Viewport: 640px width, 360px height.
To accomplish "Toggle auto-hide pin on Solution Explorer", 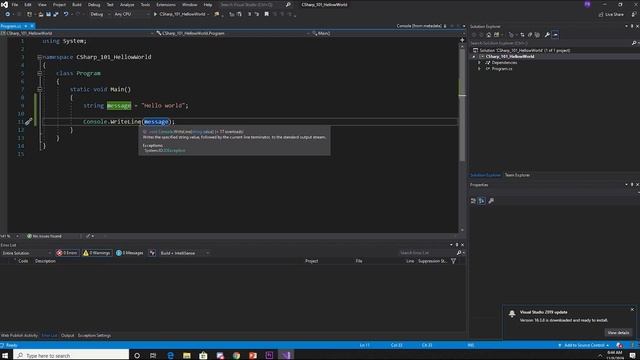I will [632, 26].
